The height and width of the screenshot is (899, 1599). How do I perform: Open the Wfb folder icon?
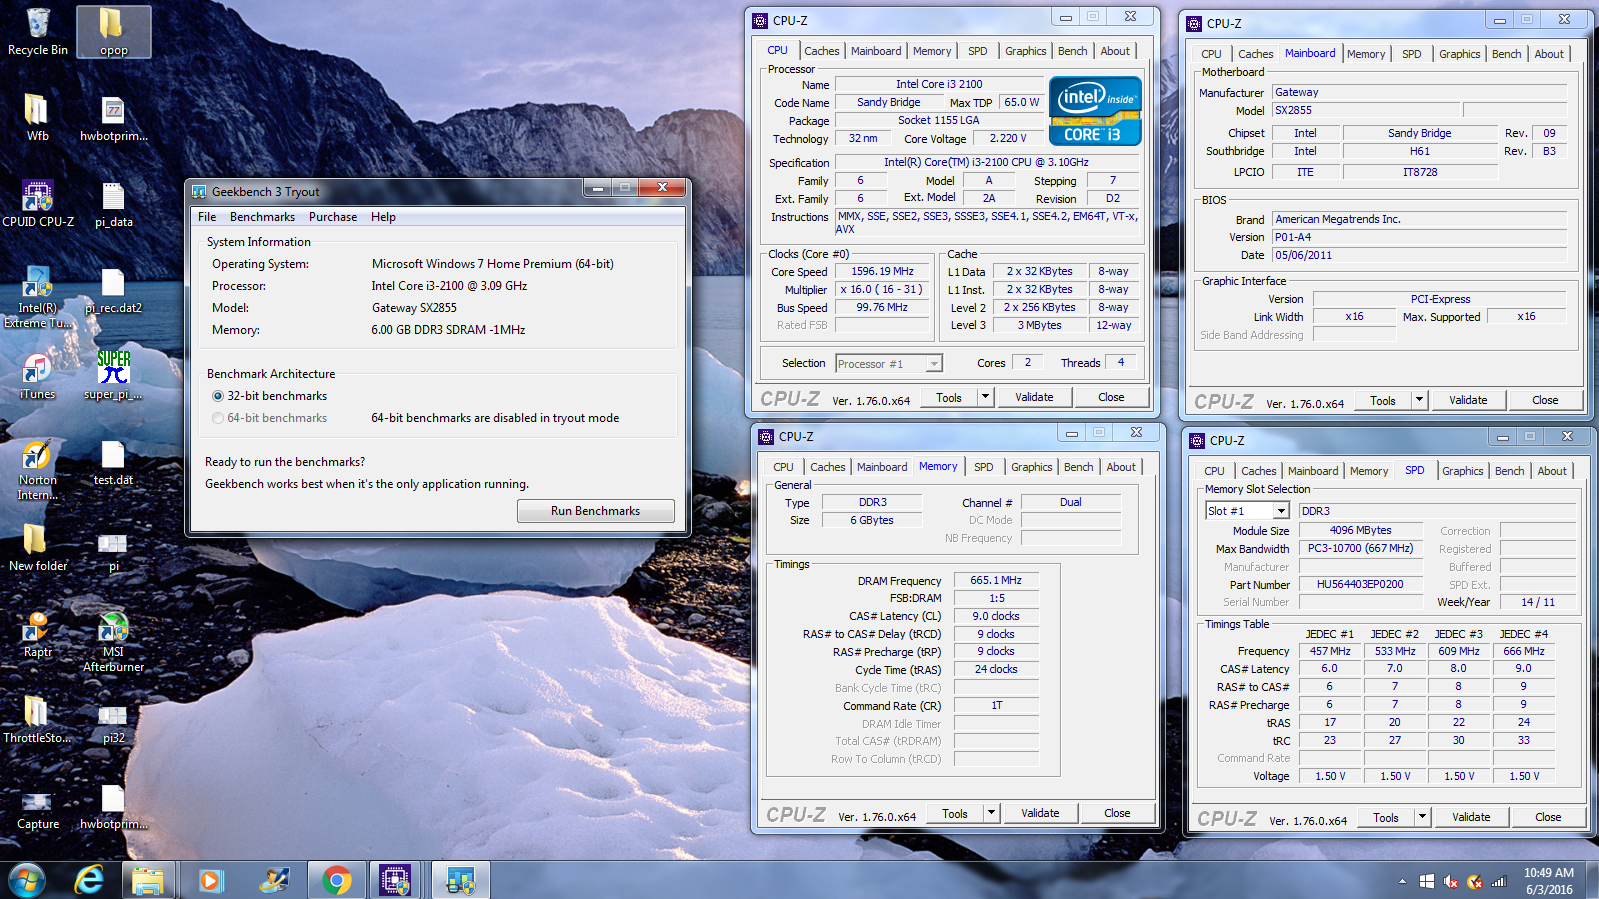37,118
